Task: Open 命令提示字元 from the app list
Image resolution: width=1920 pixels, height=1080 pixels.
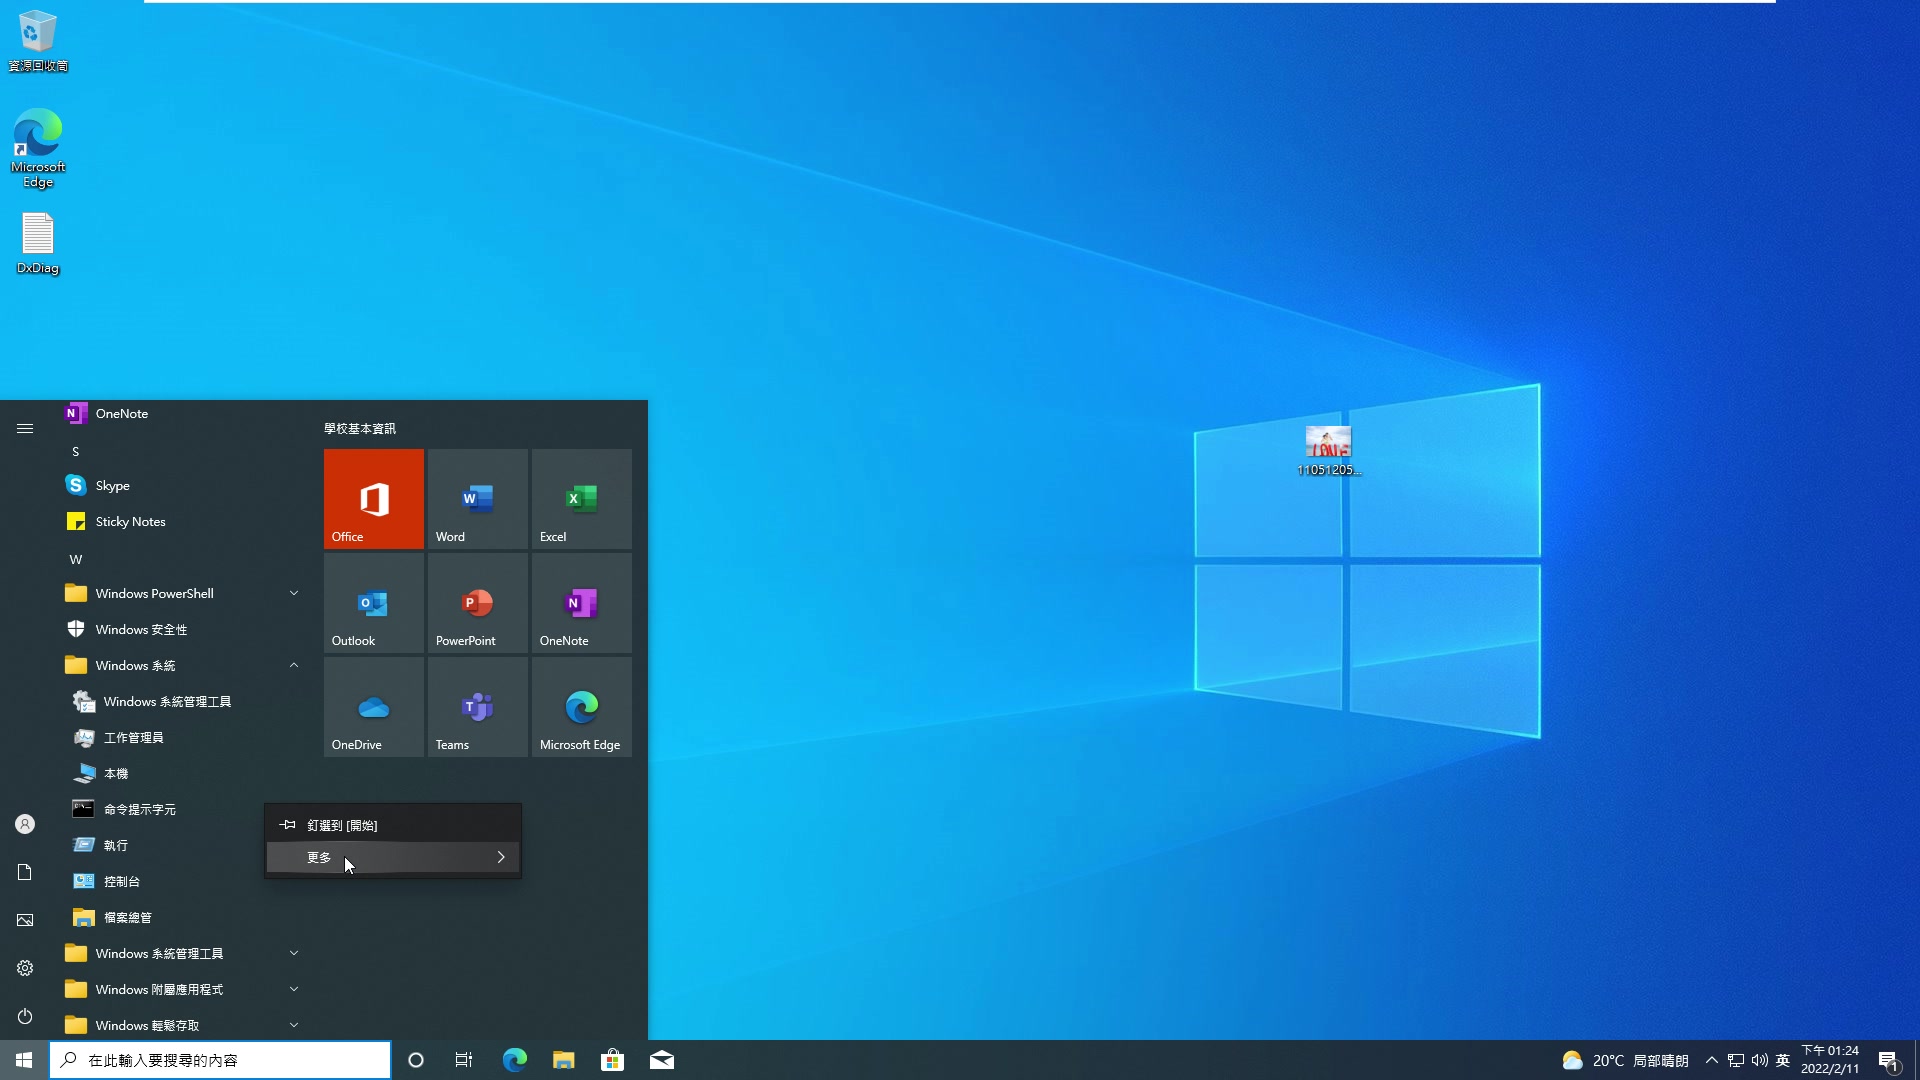Action: (x=138, y=809)
